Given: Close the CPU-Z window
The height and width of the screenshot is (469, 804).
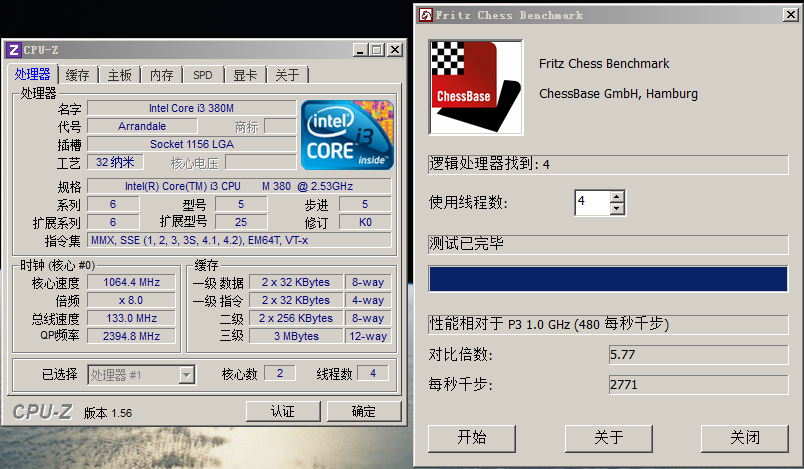Looking at the screenshot, I should tap(395, 50).
